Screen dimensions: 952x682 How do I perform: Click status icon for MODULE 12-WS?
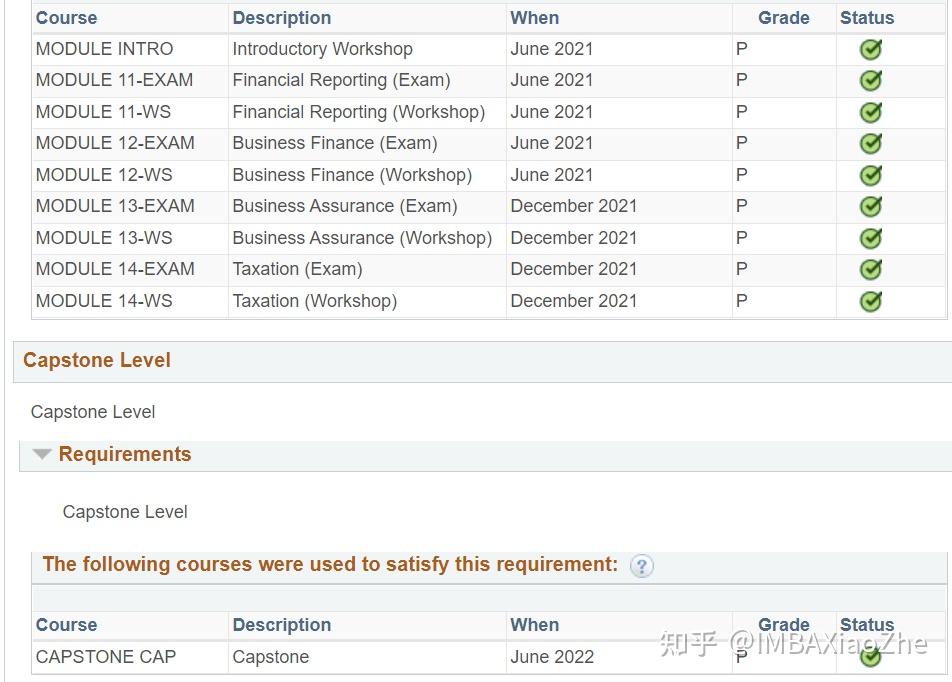click(871, 175)
